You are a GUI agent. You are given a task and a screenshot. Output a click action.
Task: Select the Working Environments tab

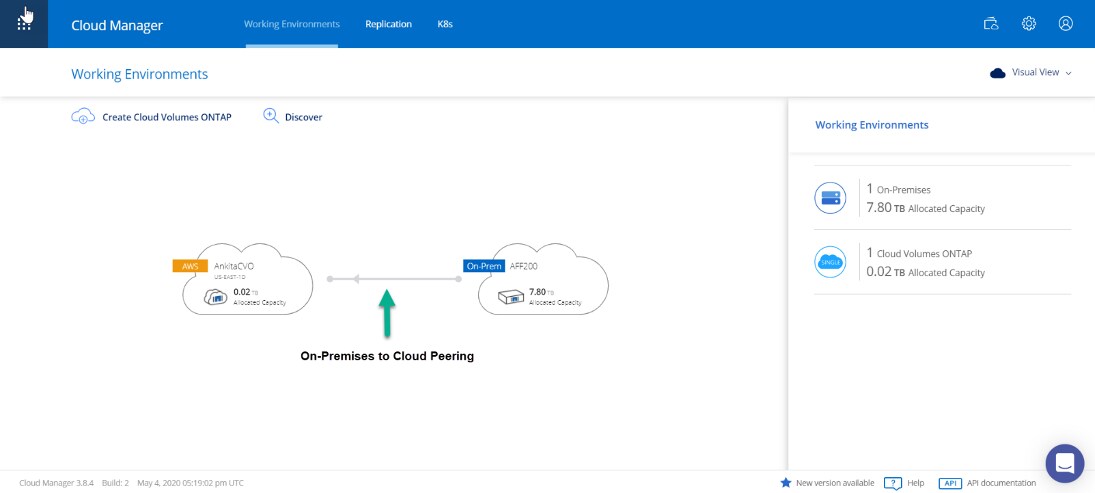[291, 24]
